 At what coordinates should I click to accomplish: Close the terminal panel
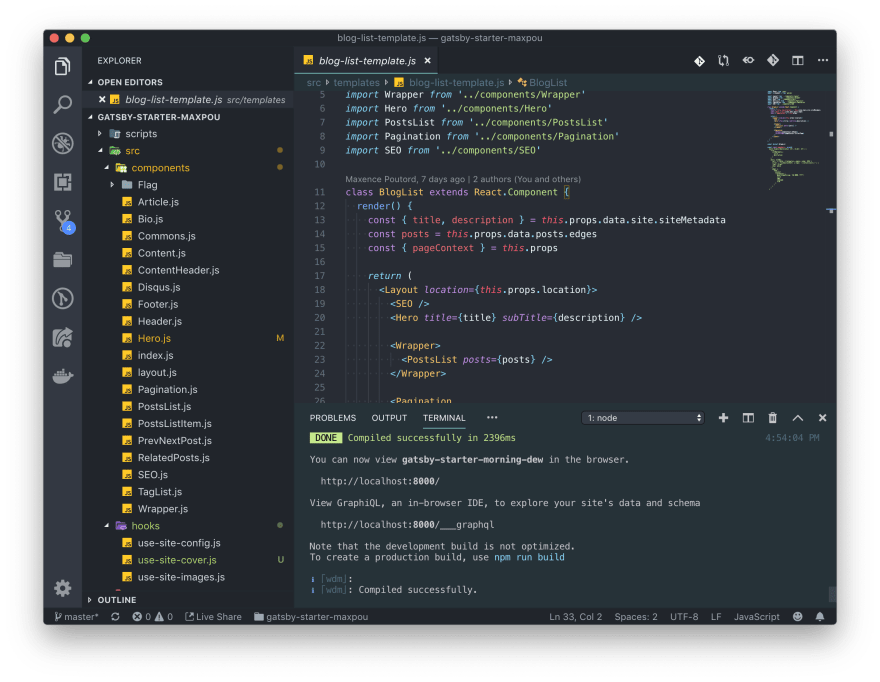coord(822,418)
